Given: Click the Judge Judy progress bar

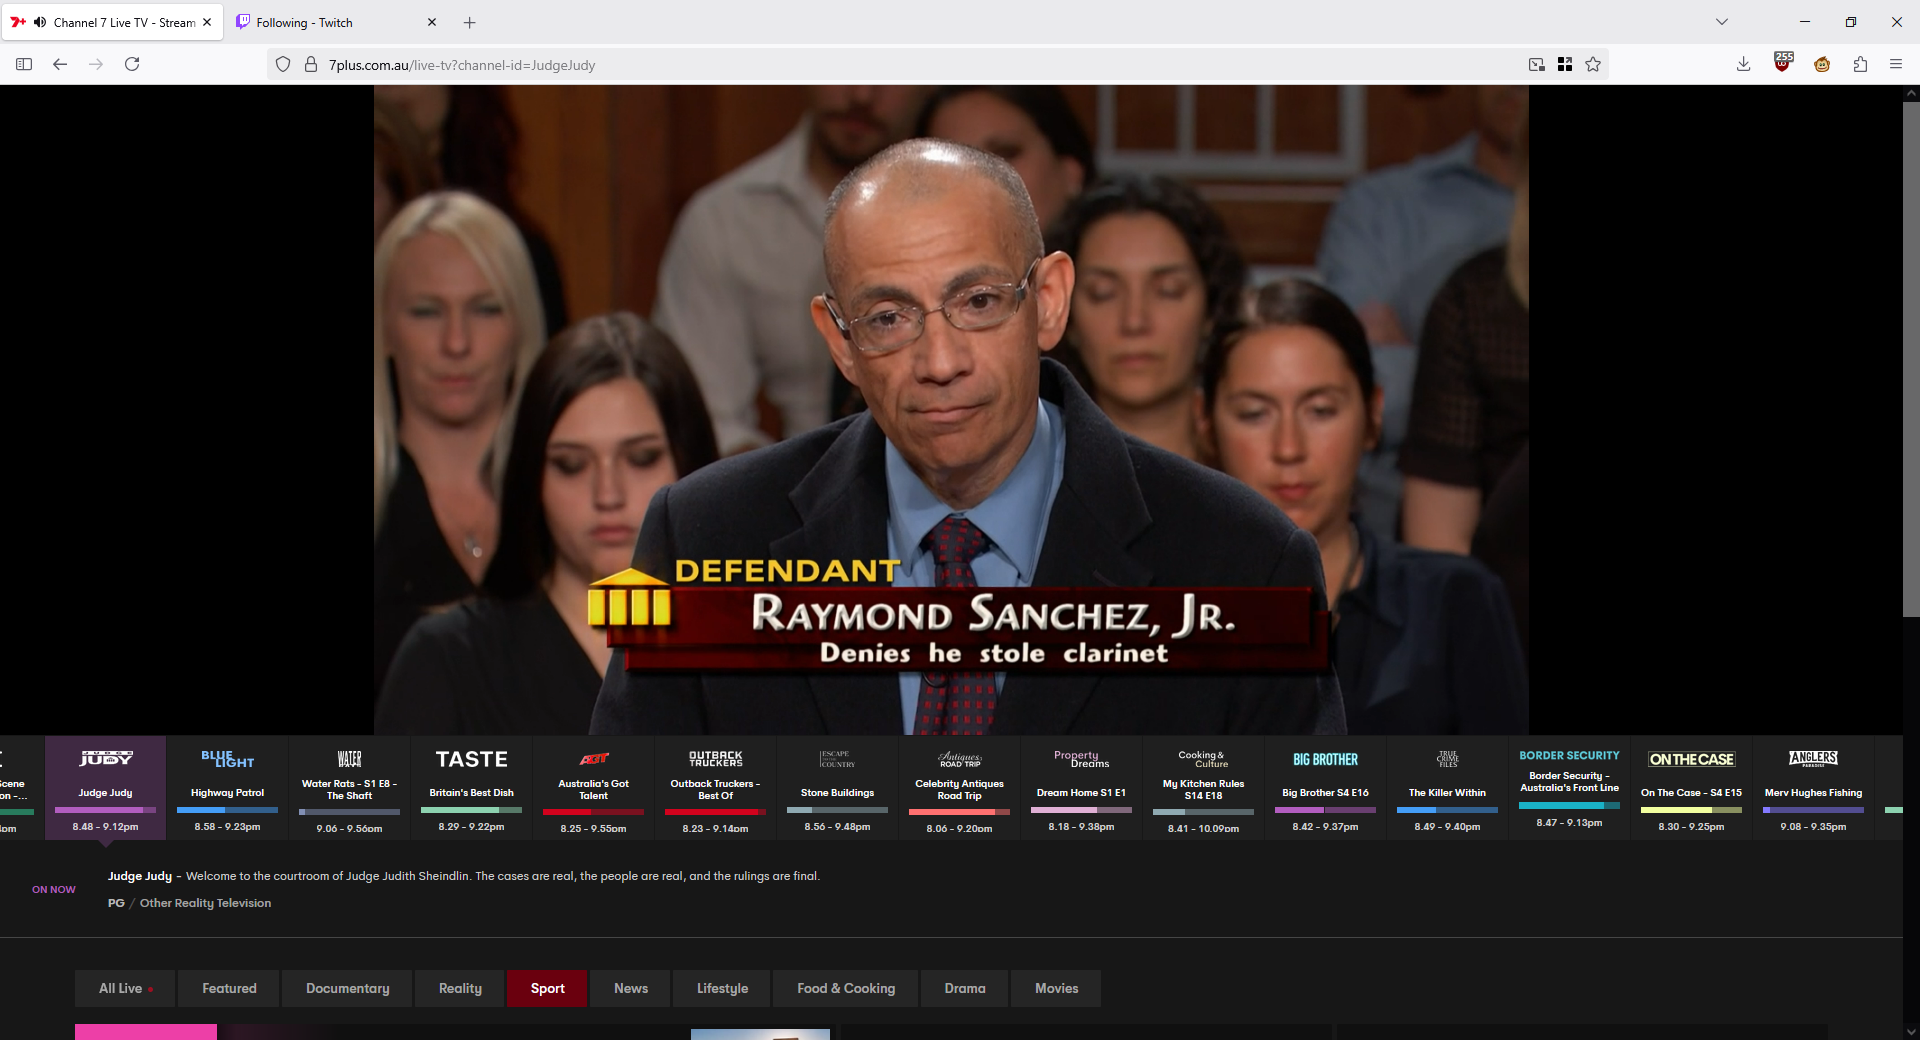Looking at the screenshot, I should [106, 810].
